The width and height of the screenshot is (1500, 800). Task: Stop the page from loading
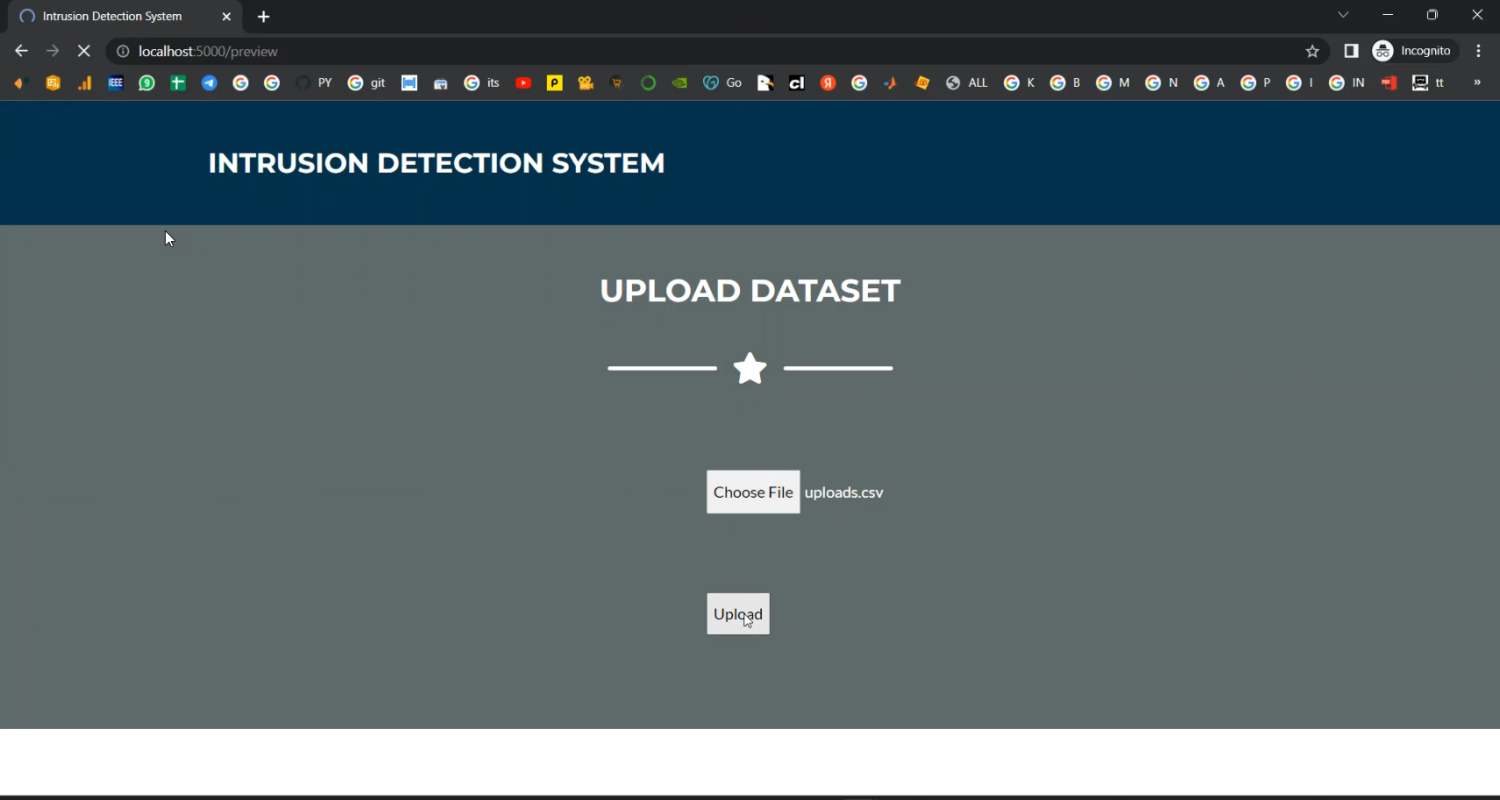pos(84,51)
